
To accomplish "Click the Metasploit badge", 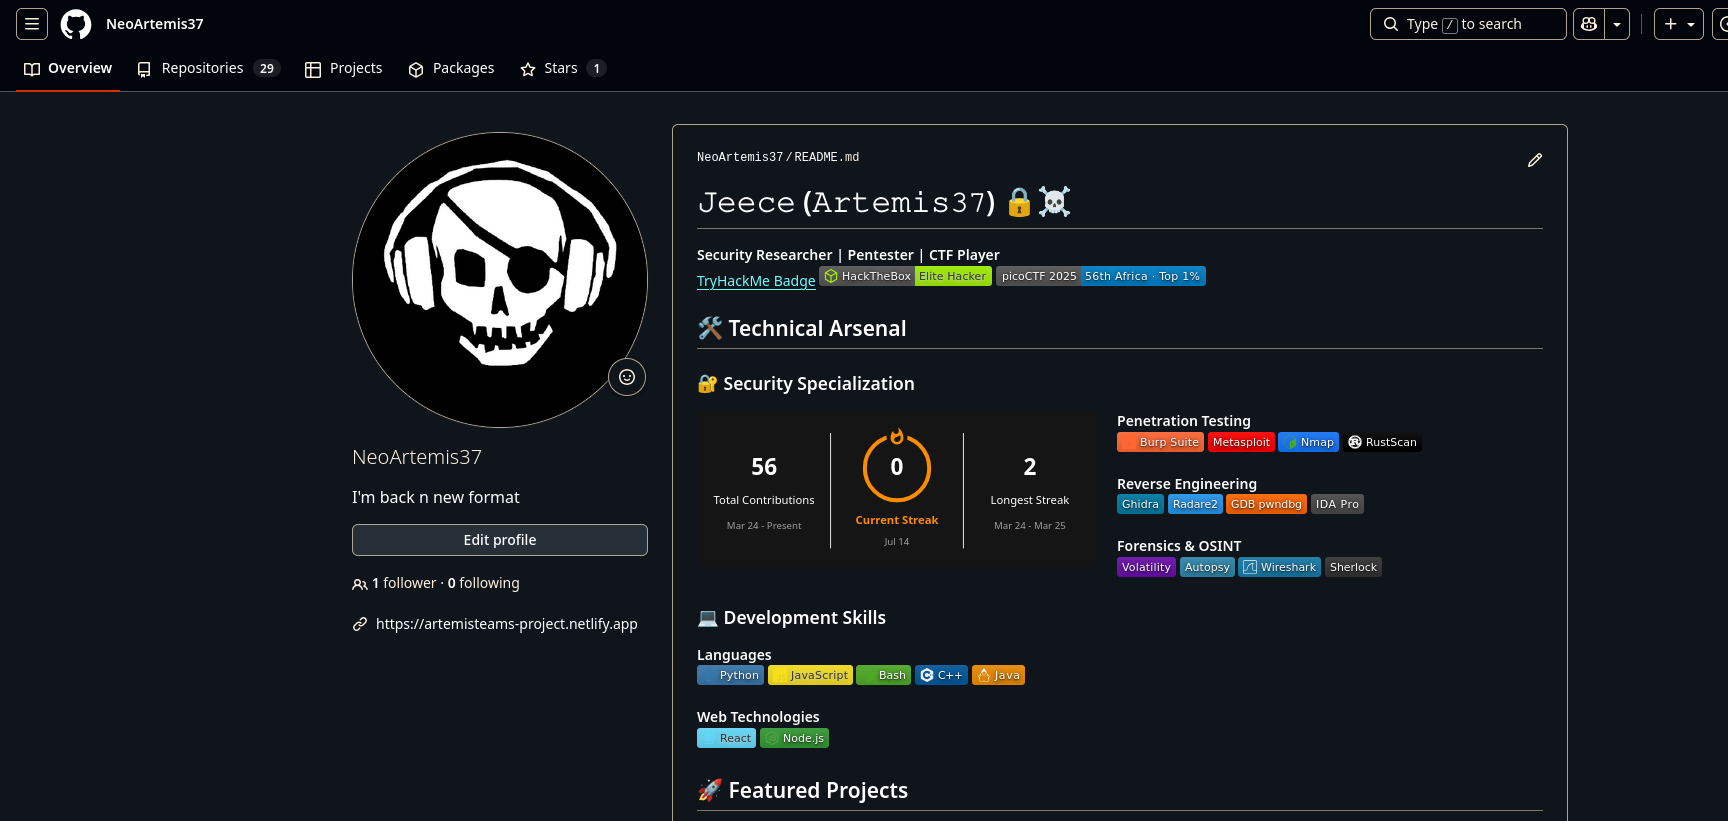I will point(1241,442).
